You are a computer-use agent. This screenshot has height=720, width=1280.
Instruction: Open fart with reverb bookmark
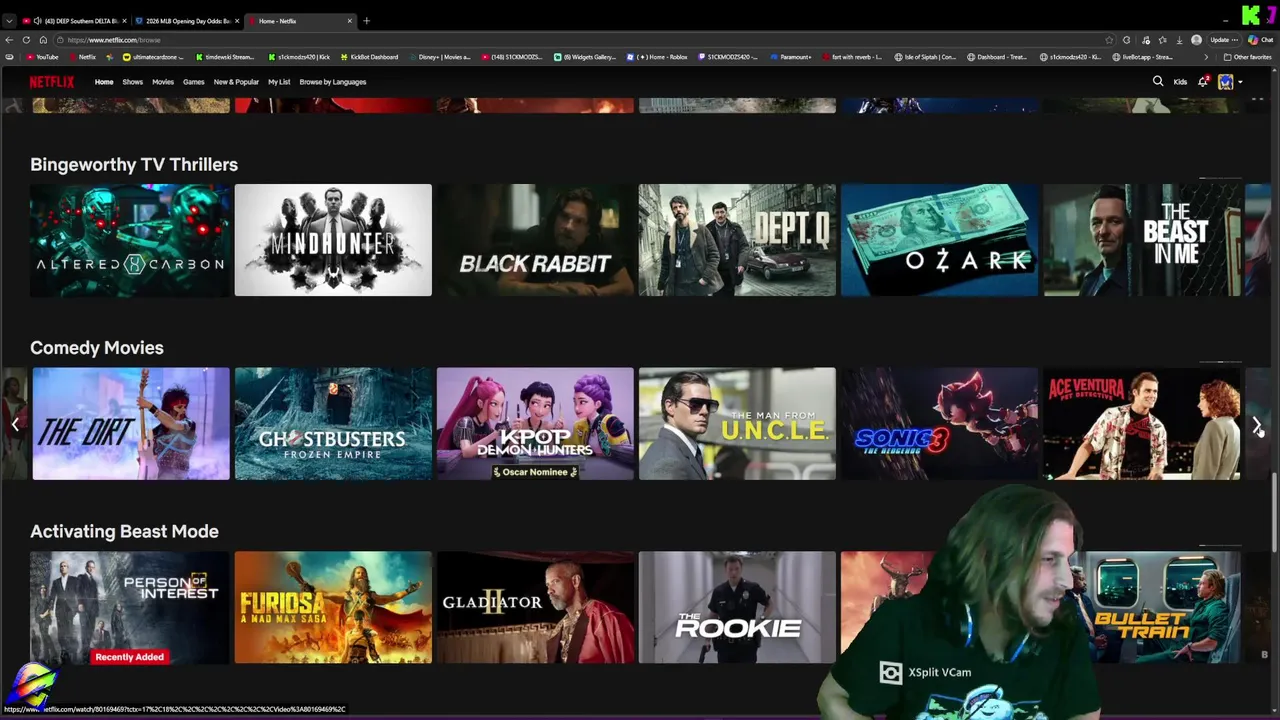[x=852, y=57]
